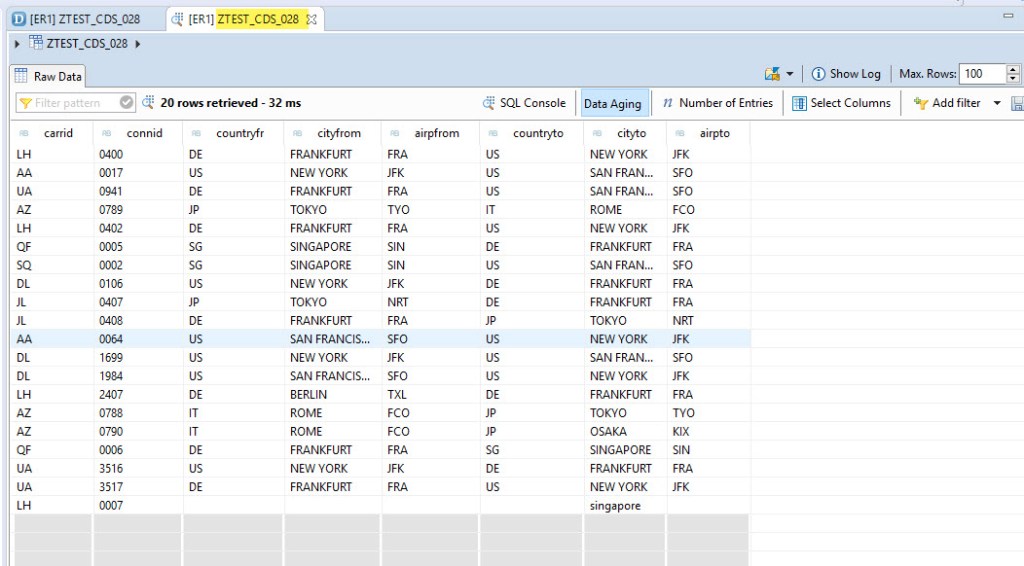Increase Max. Rows with up stepper arrow
Viewport: 1024px width, 566px height.
click(1012, 69)
